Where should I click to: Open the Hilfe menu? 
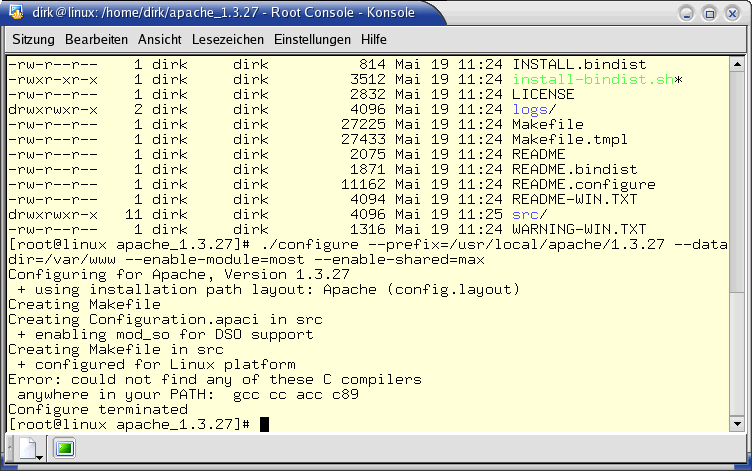click(374, 39)
